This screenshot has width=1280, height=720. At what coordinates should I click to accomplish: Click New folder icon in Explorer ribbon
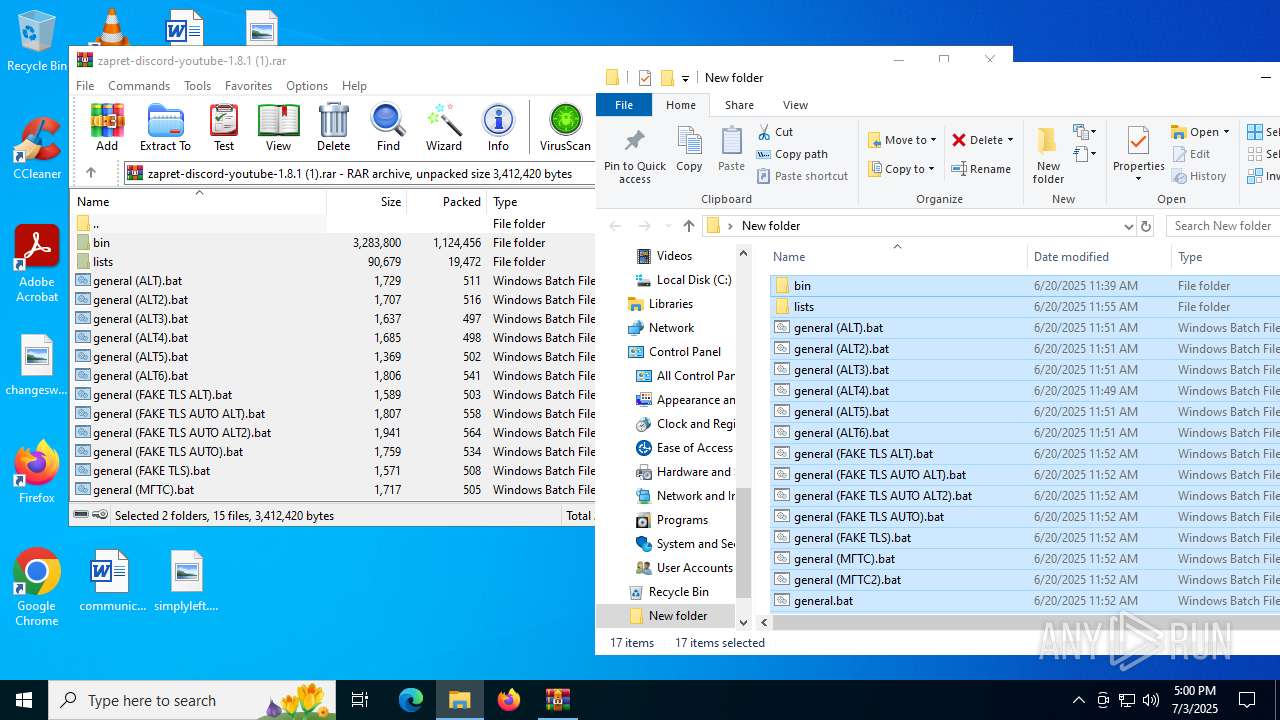tap(1048, 156)
